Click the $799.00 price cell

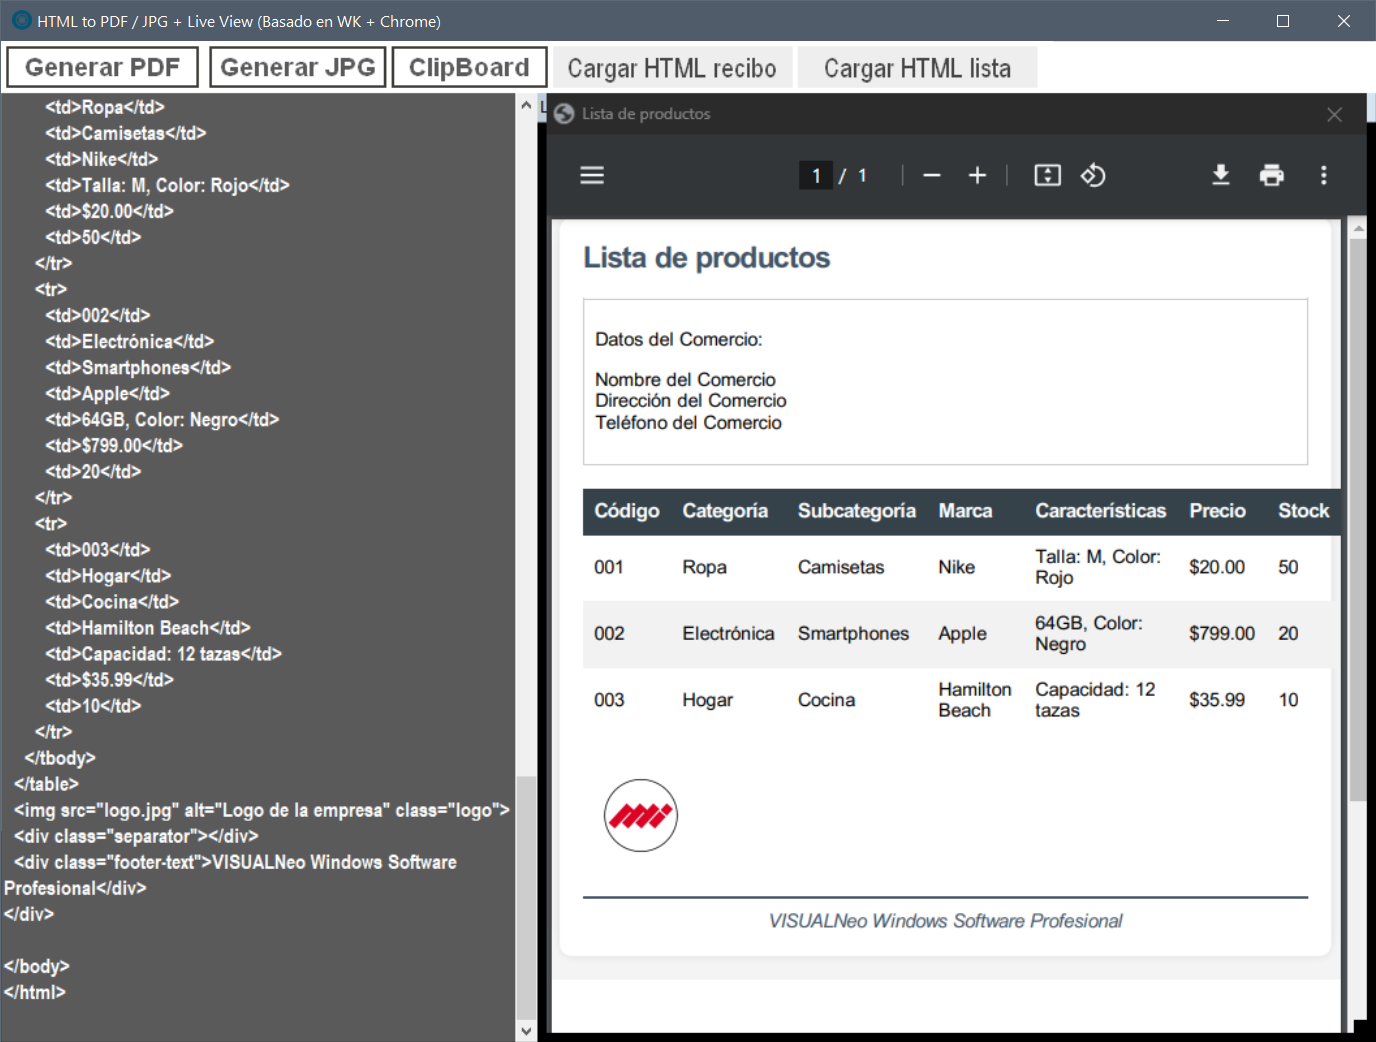tap(1222, 634)
